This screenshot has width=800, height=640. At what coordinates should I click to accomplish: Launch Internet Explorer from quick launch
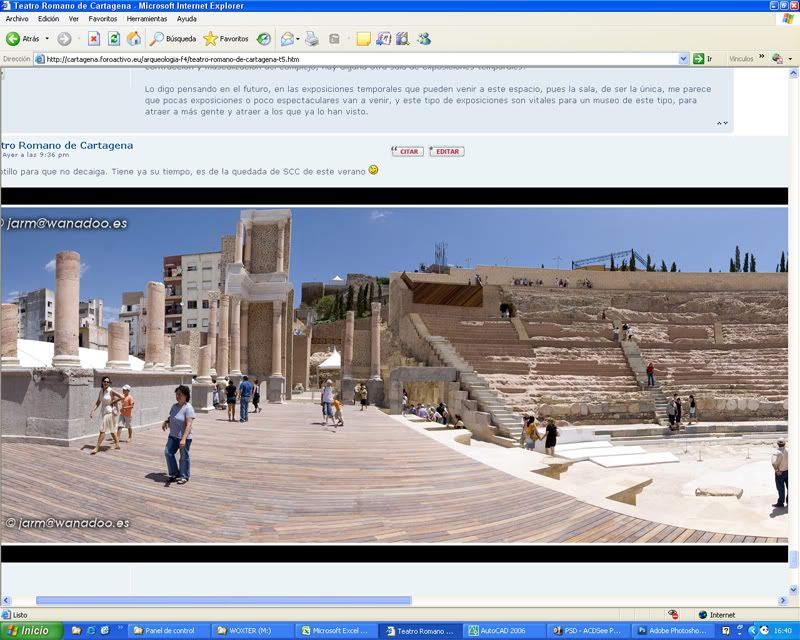coord(91,631)
